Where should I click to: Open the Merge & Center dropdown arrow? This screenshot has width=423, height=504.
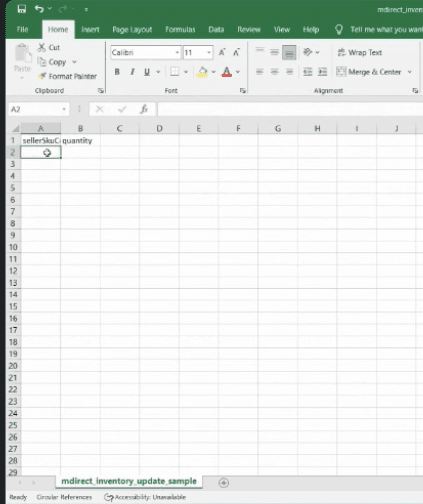pyautogui.click(x=410, y=72)
